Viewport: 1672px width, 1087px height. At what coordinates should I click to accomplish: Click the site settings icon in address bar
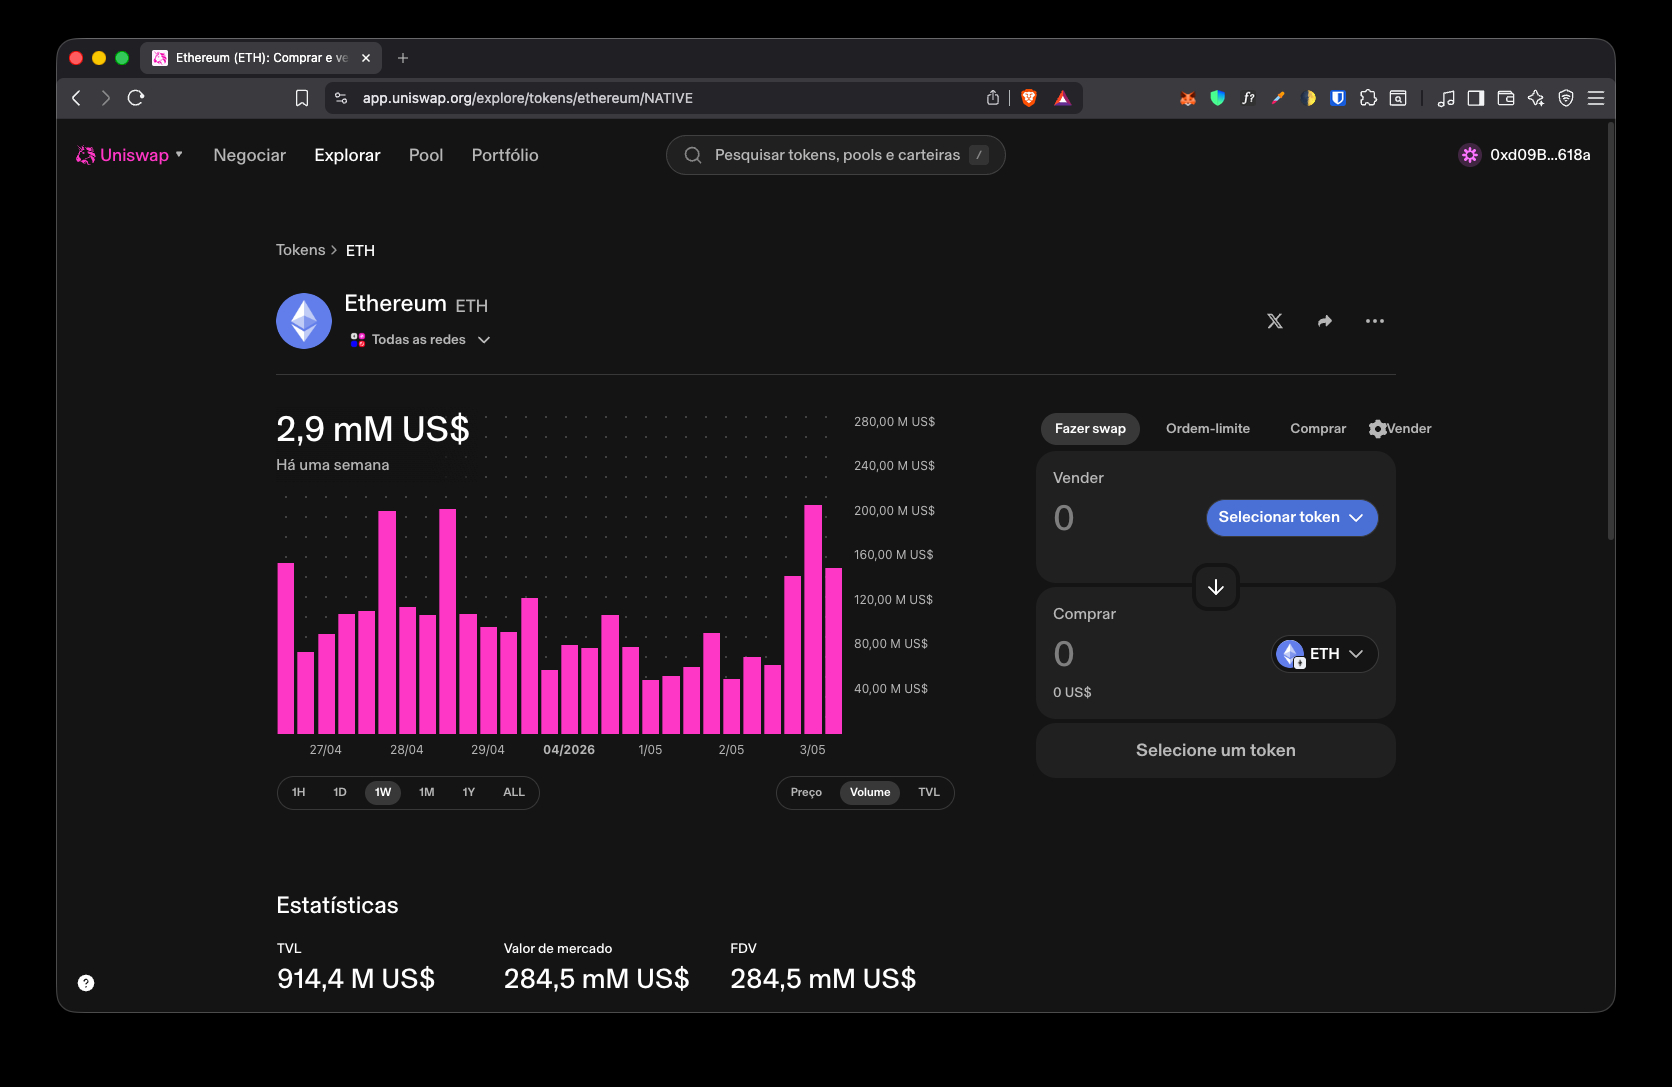(x=341, y=98)
